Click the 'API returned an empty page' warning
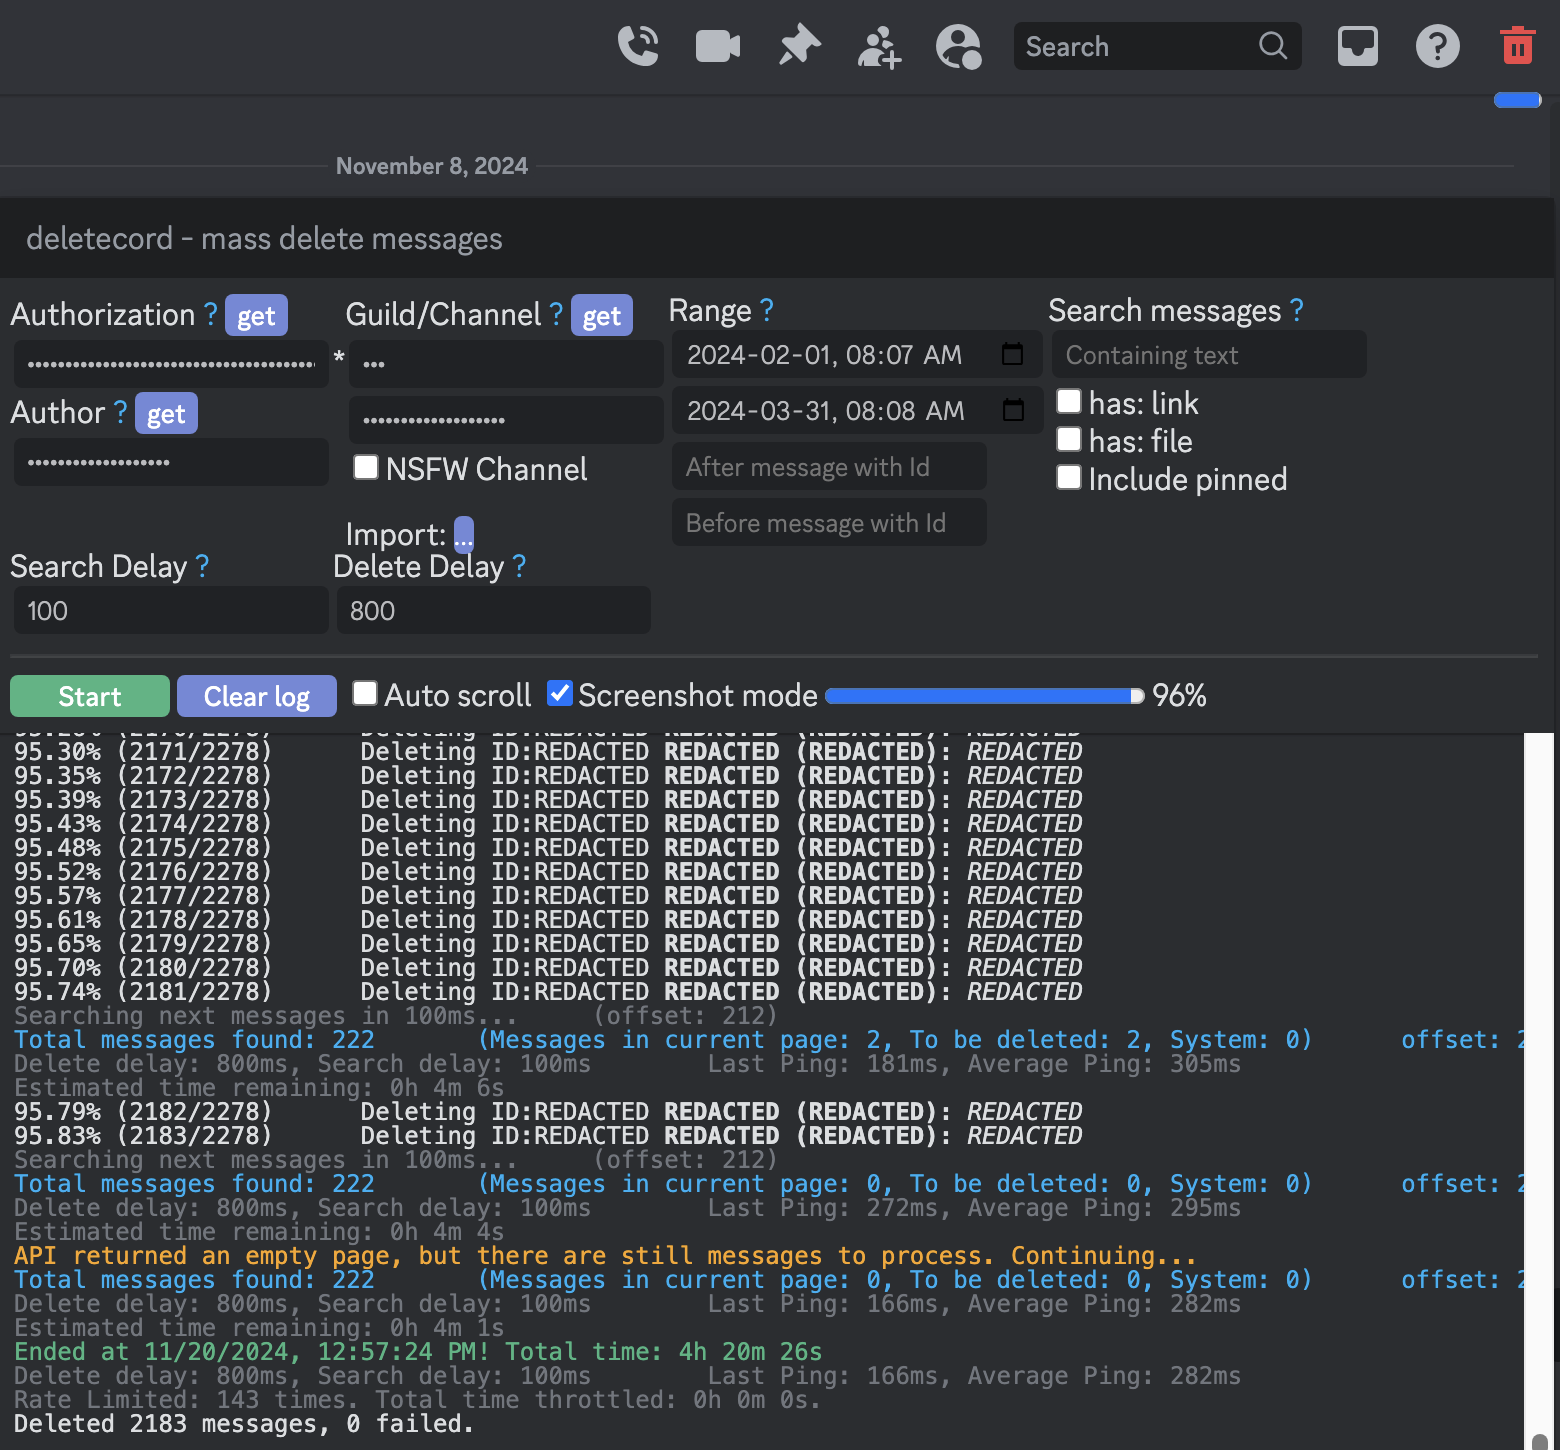1560x1450 pixels. [x=605, y=1256]
